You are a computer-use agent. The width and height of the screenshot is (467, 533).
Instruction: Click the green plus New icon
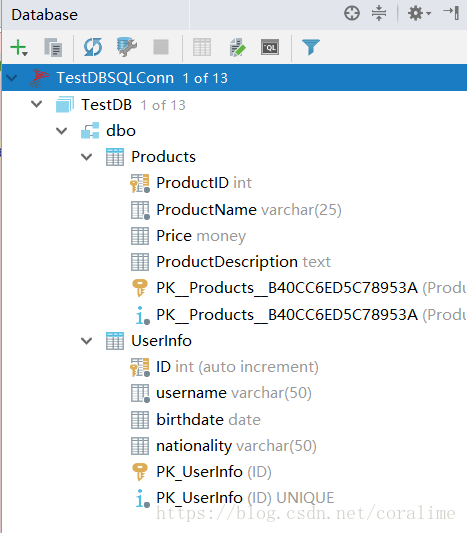tap(19, 47)
